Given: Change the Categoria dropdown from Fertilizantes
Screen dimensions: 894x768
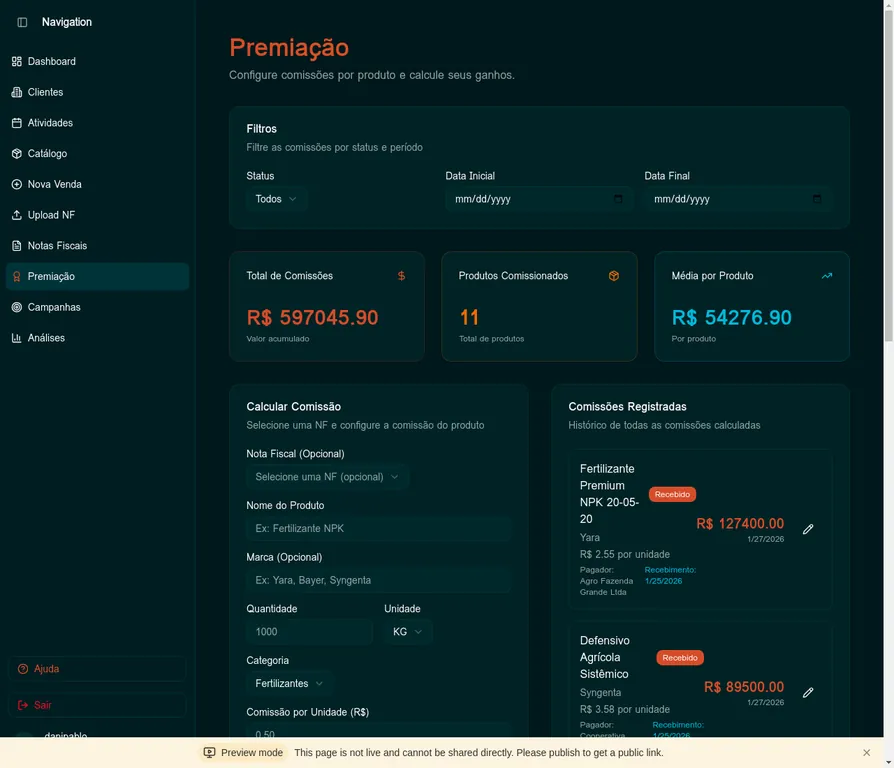Looking at the screenshot, I should (288, 683).
